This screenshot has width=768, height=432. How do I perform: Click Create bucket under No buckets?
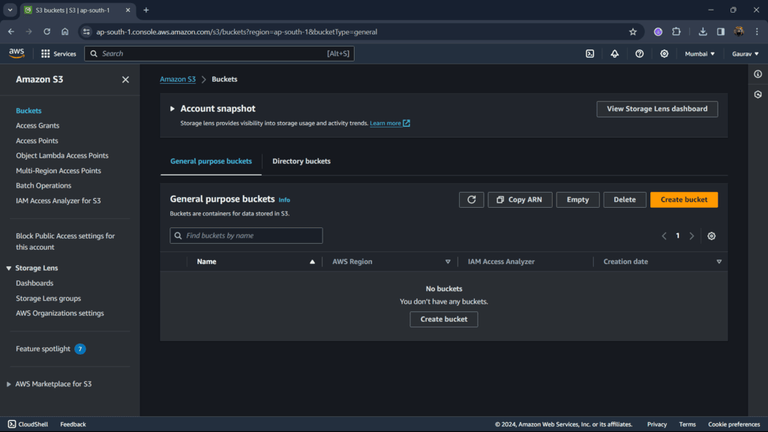click(444, 319)
